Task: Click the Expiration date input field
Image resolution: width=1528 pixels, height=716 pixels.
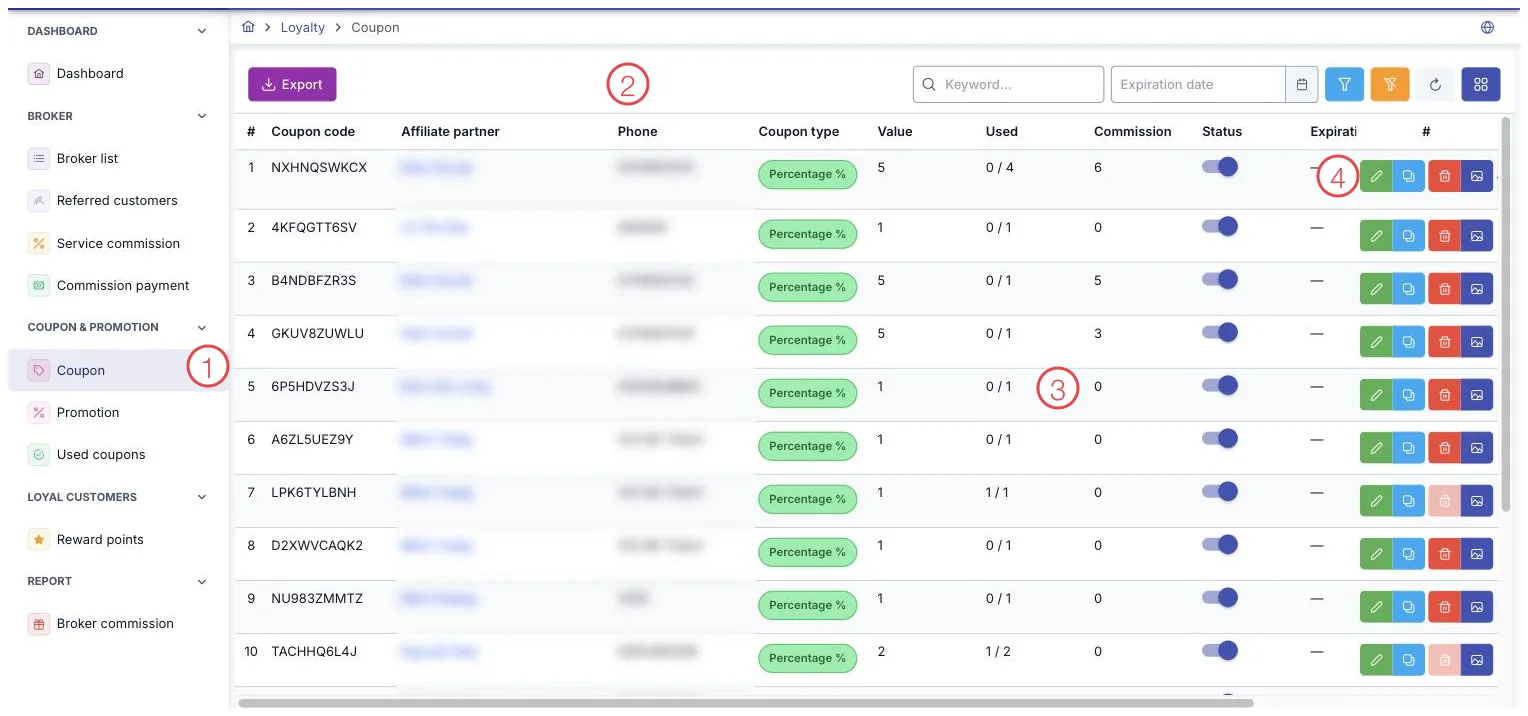Action: (1198, 85)
